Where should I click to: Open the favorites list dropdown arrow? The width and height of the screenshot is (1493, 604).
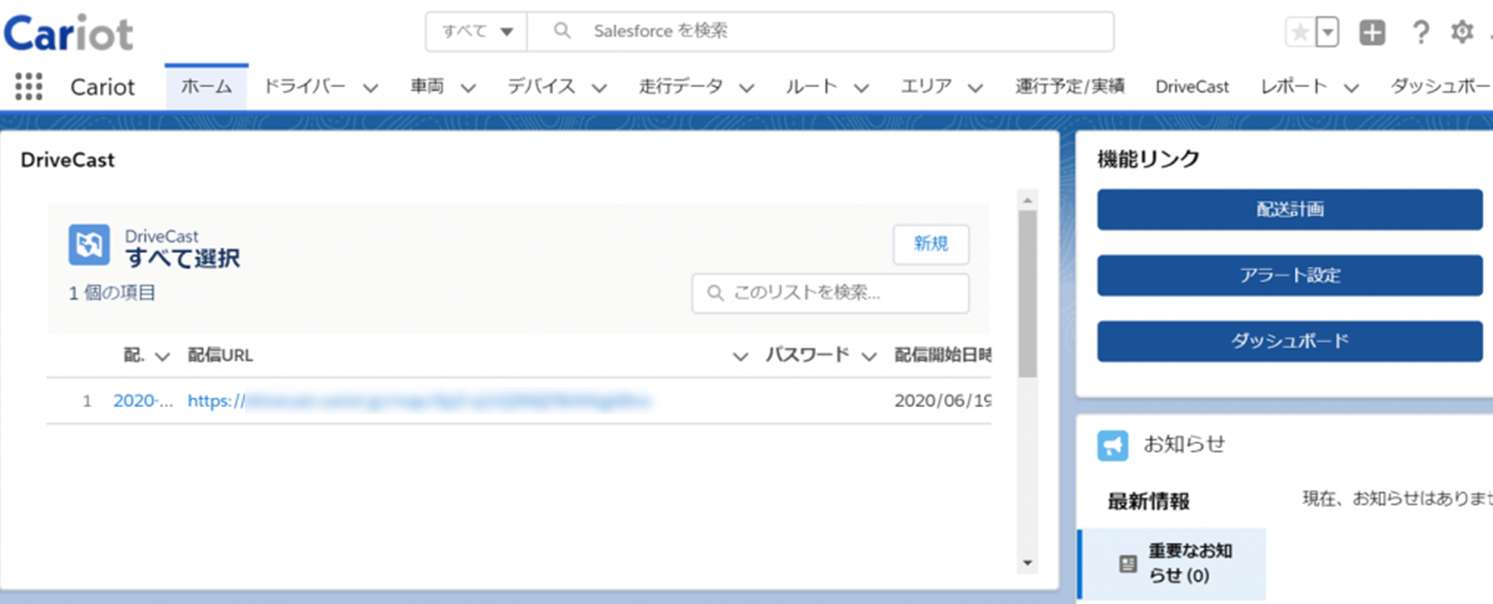tap(1327, 32)
